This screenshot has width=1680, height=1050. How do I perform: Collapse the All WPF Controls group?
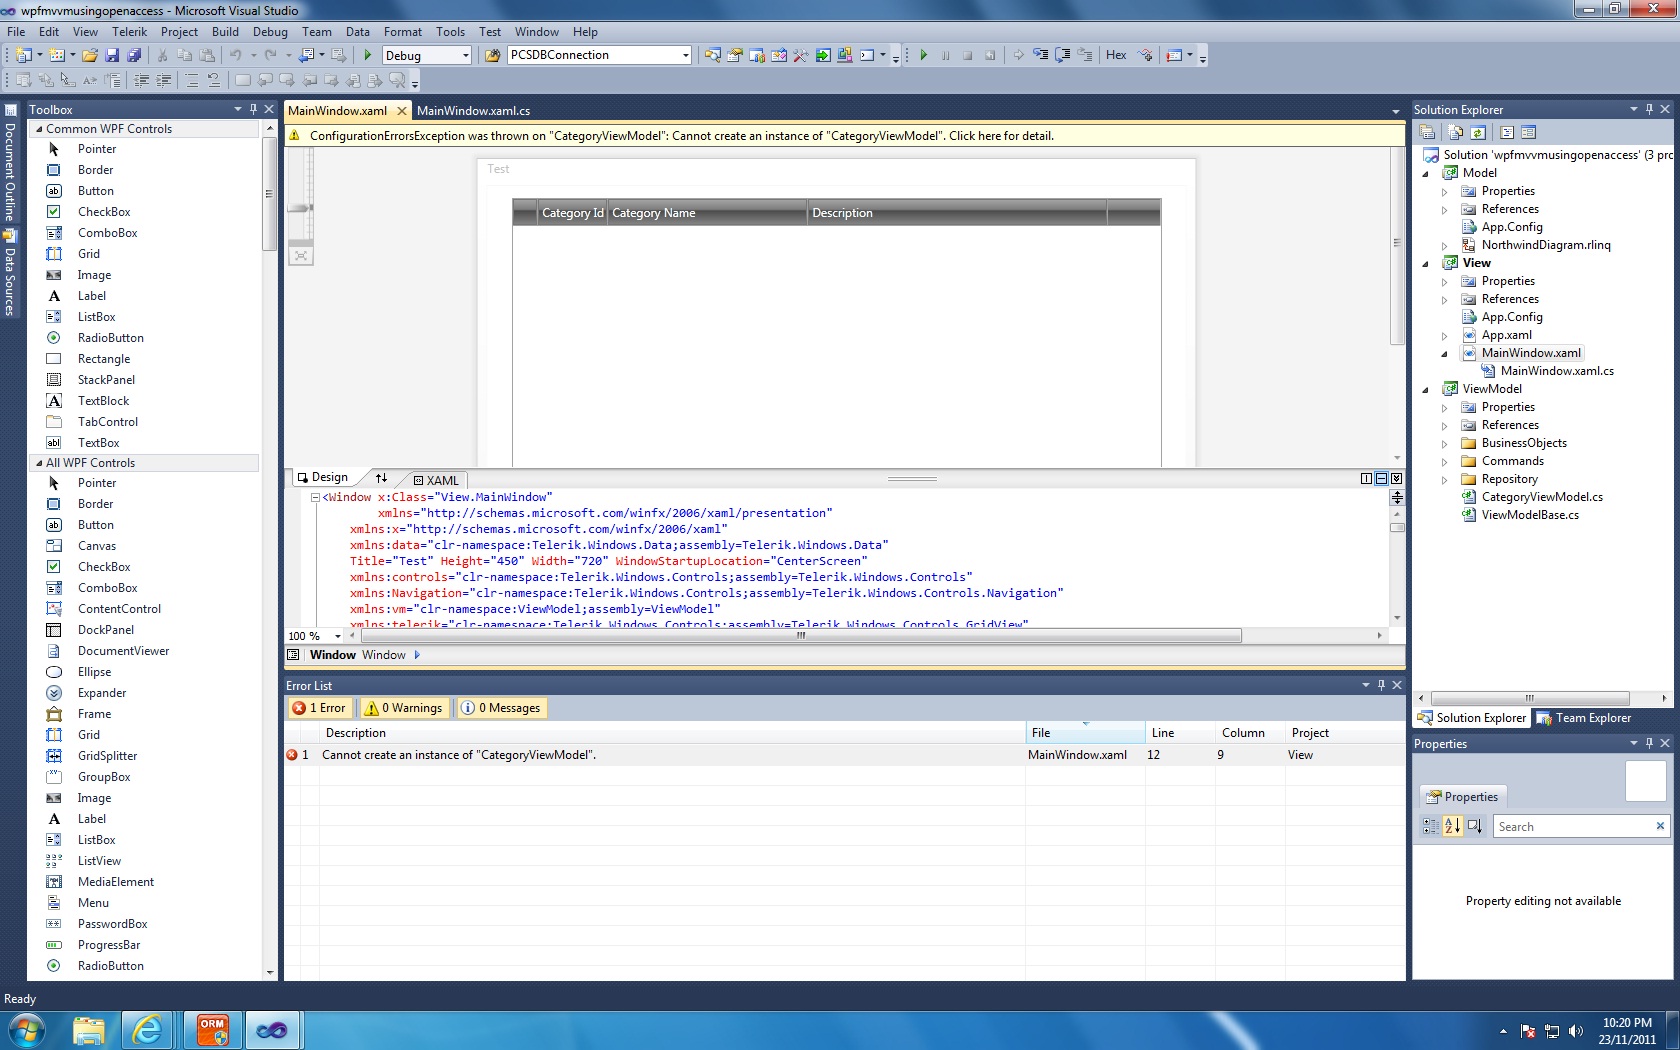pos(39,463)
